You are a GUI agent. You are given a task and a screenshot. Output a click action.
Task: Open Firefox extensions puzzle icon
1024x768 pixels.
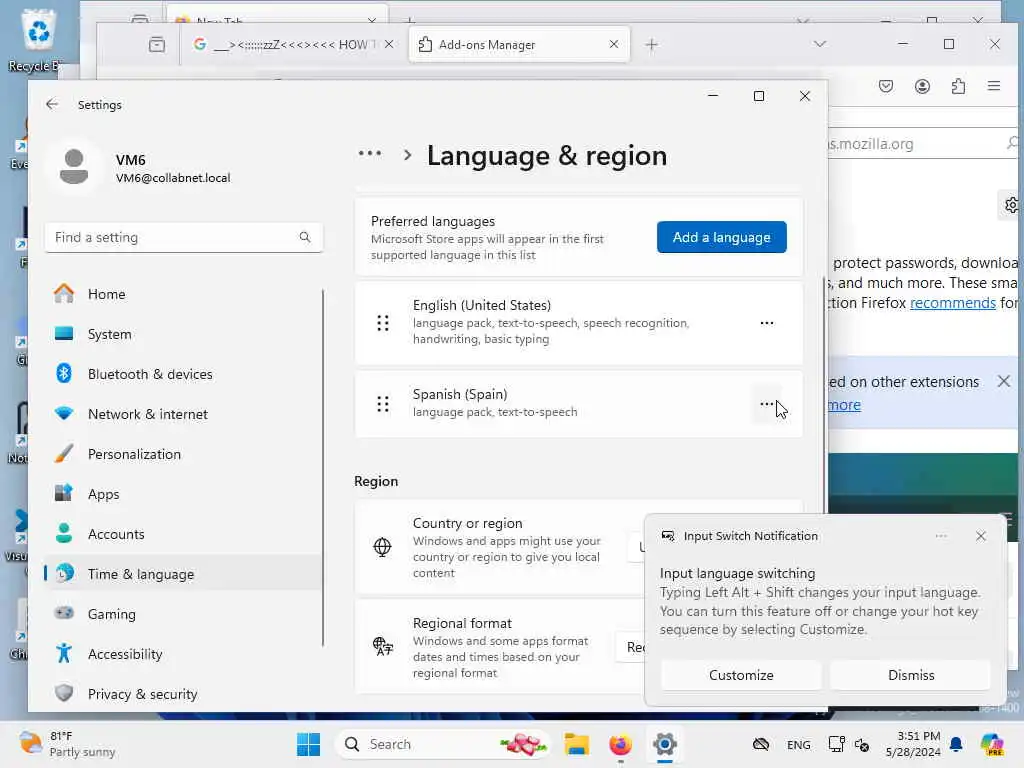coord(958,86)
